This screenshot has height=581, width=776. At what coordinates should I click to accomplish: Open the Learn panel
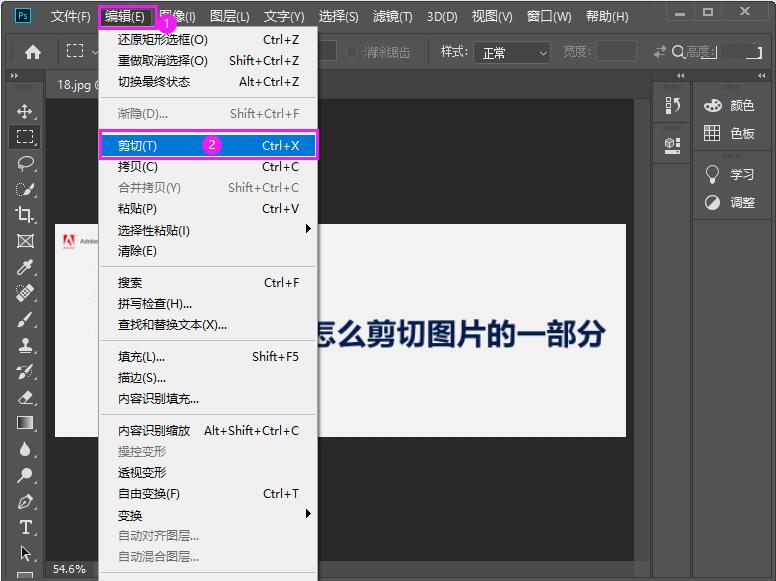728,174
